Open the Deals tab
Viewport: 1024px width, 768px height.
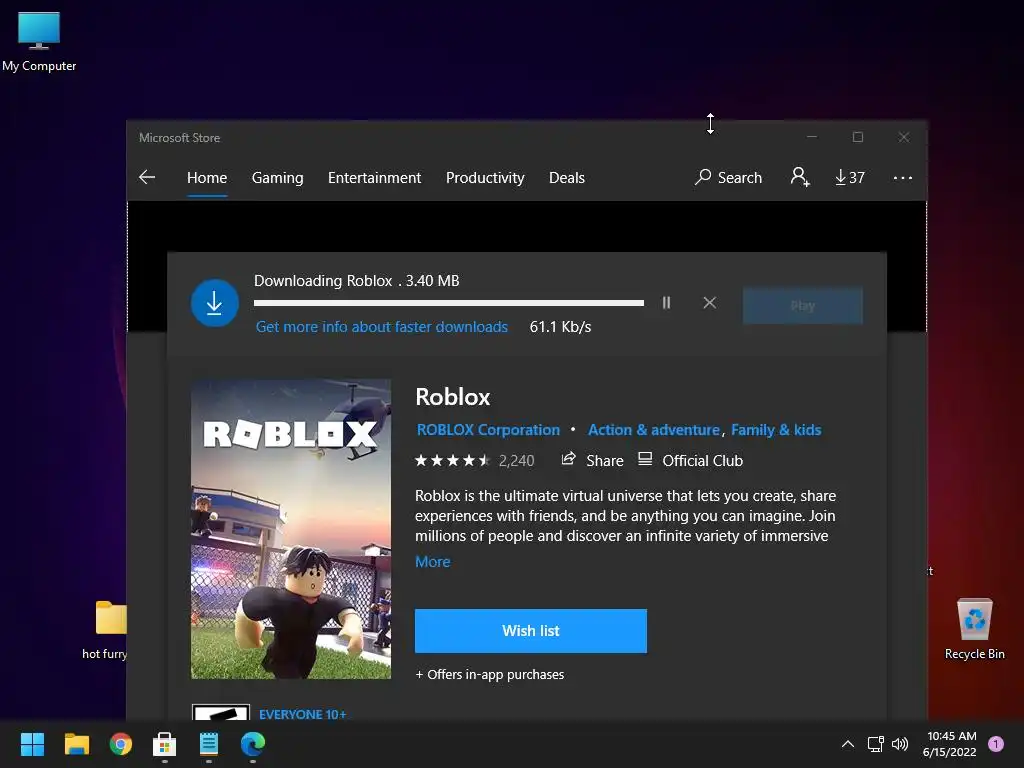click(x=567, y=178)
